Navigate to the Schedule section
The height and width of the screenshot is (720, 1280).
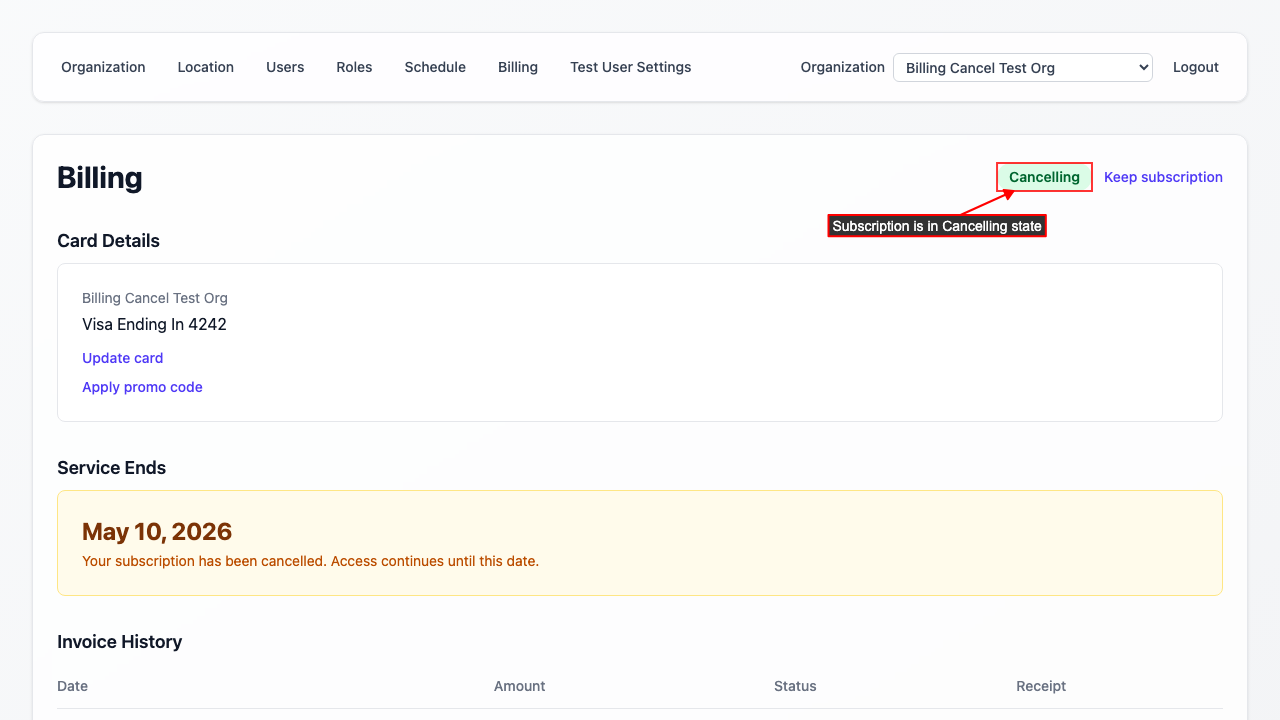pos(435,67)
